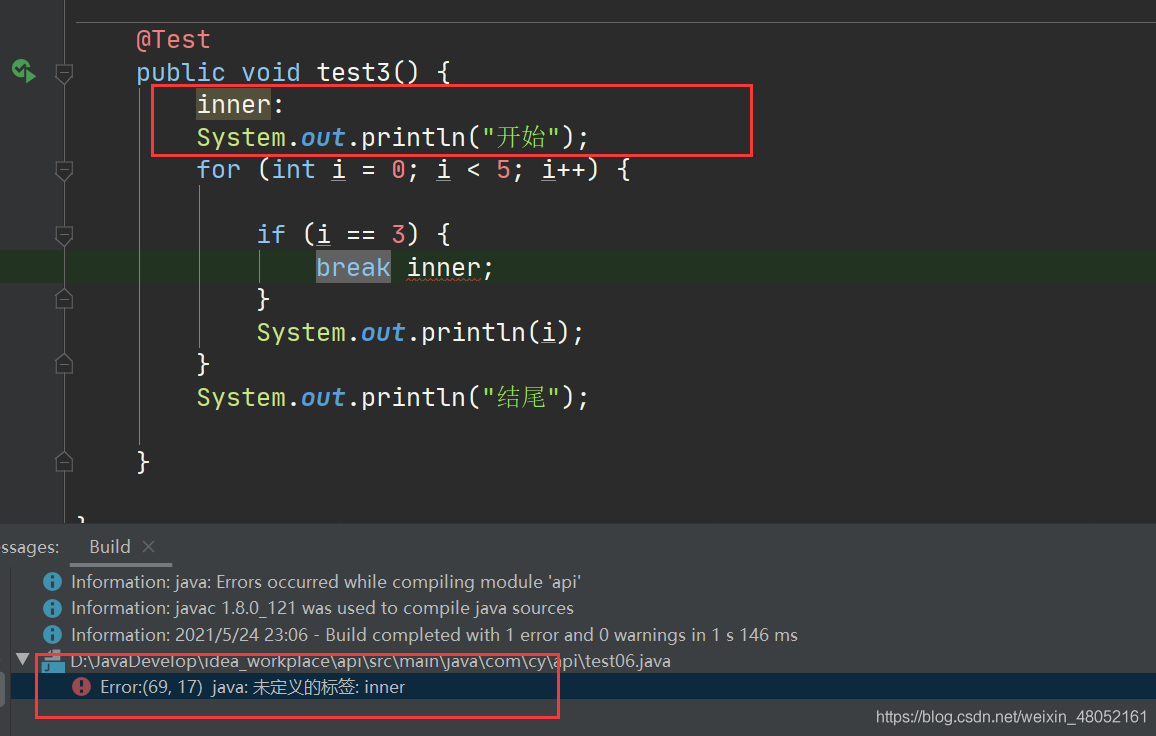Click the test3 method end fold marker
The image size is (1156, 736).
coord(64,462)
